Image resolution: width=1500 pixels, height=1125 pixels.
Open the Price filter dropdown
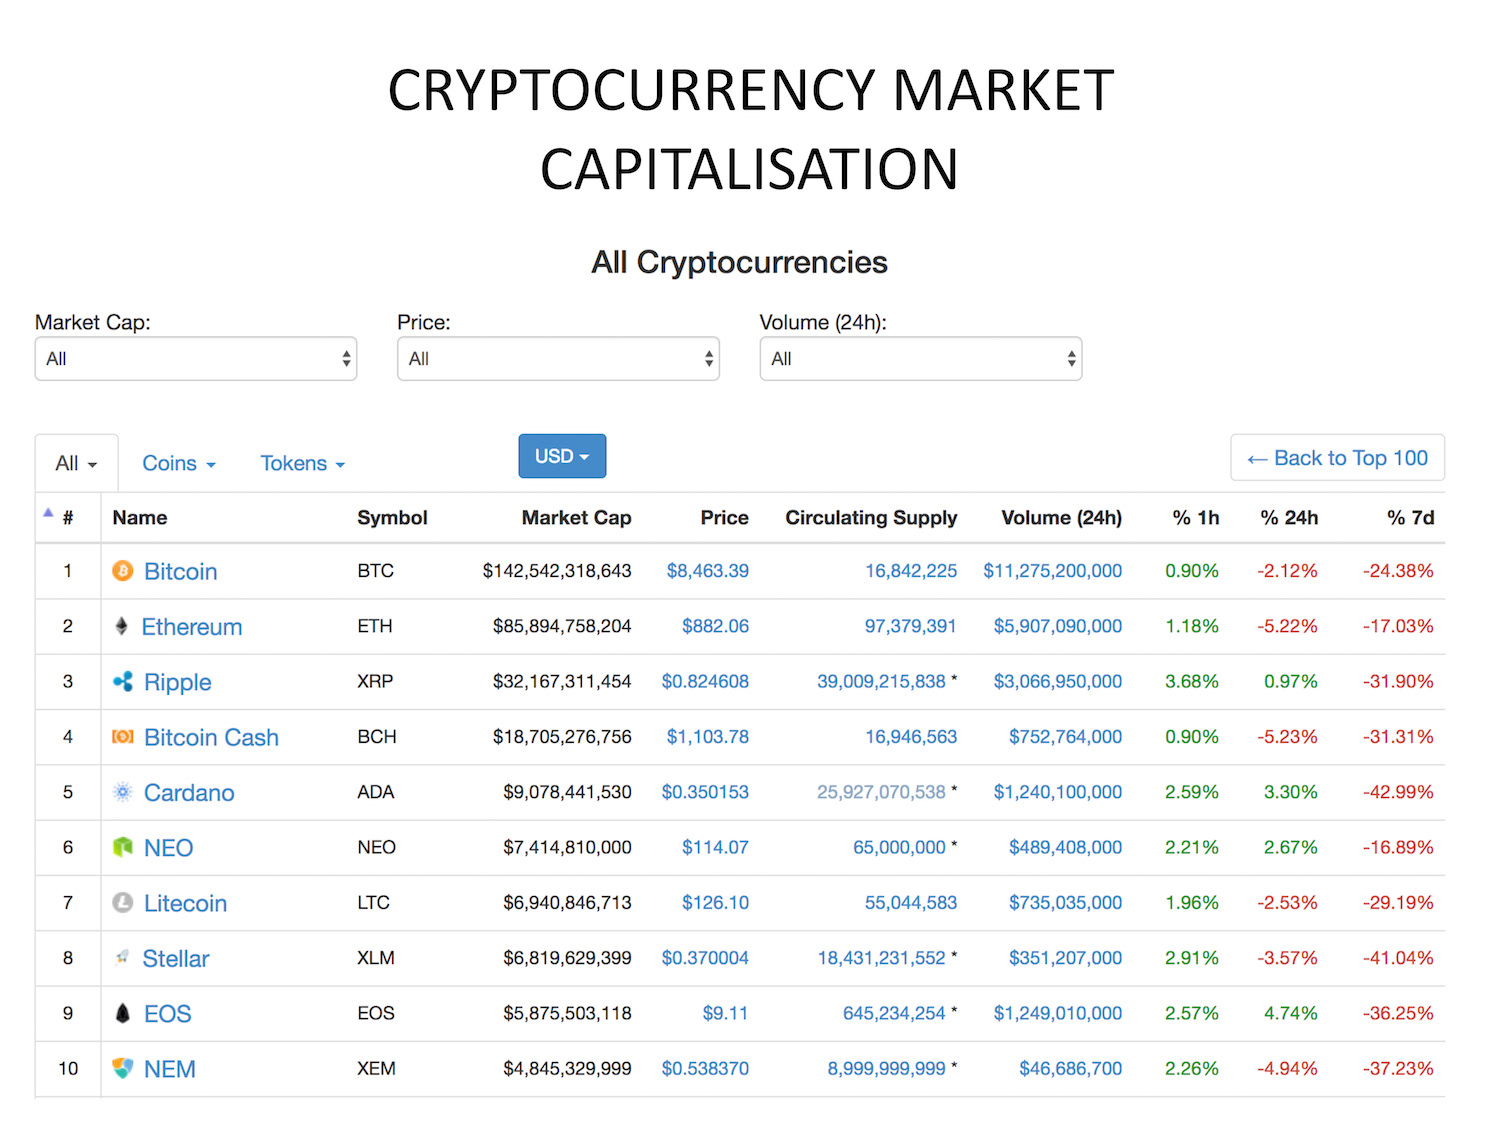(558, 359)
